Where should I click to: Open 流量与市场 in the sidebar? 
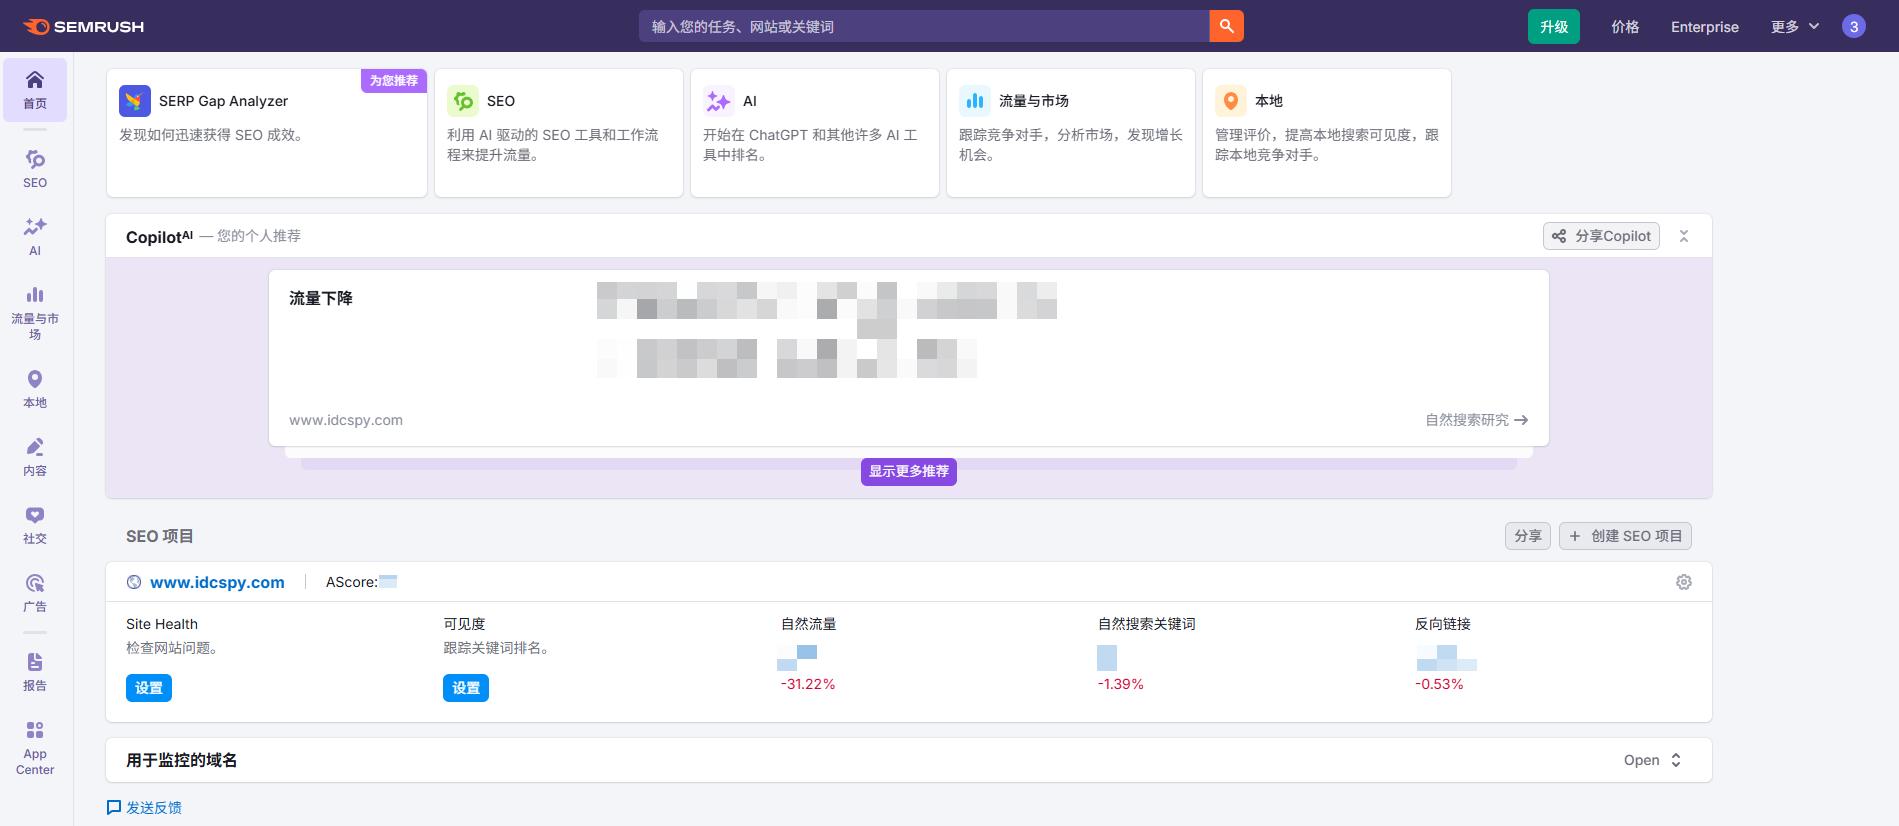click(35, 313)
